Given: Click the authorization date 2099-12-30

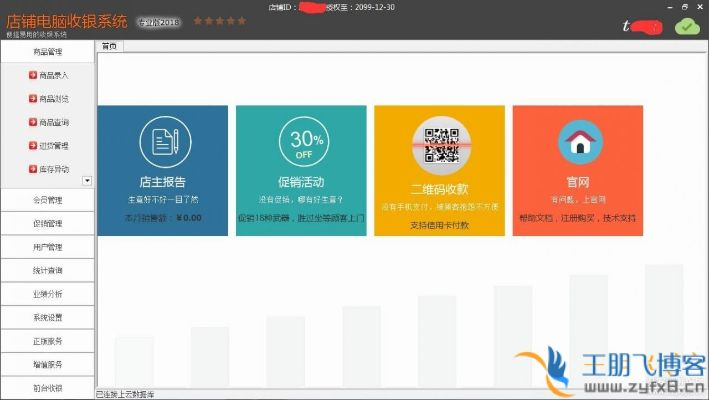Looking at the screenshot, I should click(375, 7).
